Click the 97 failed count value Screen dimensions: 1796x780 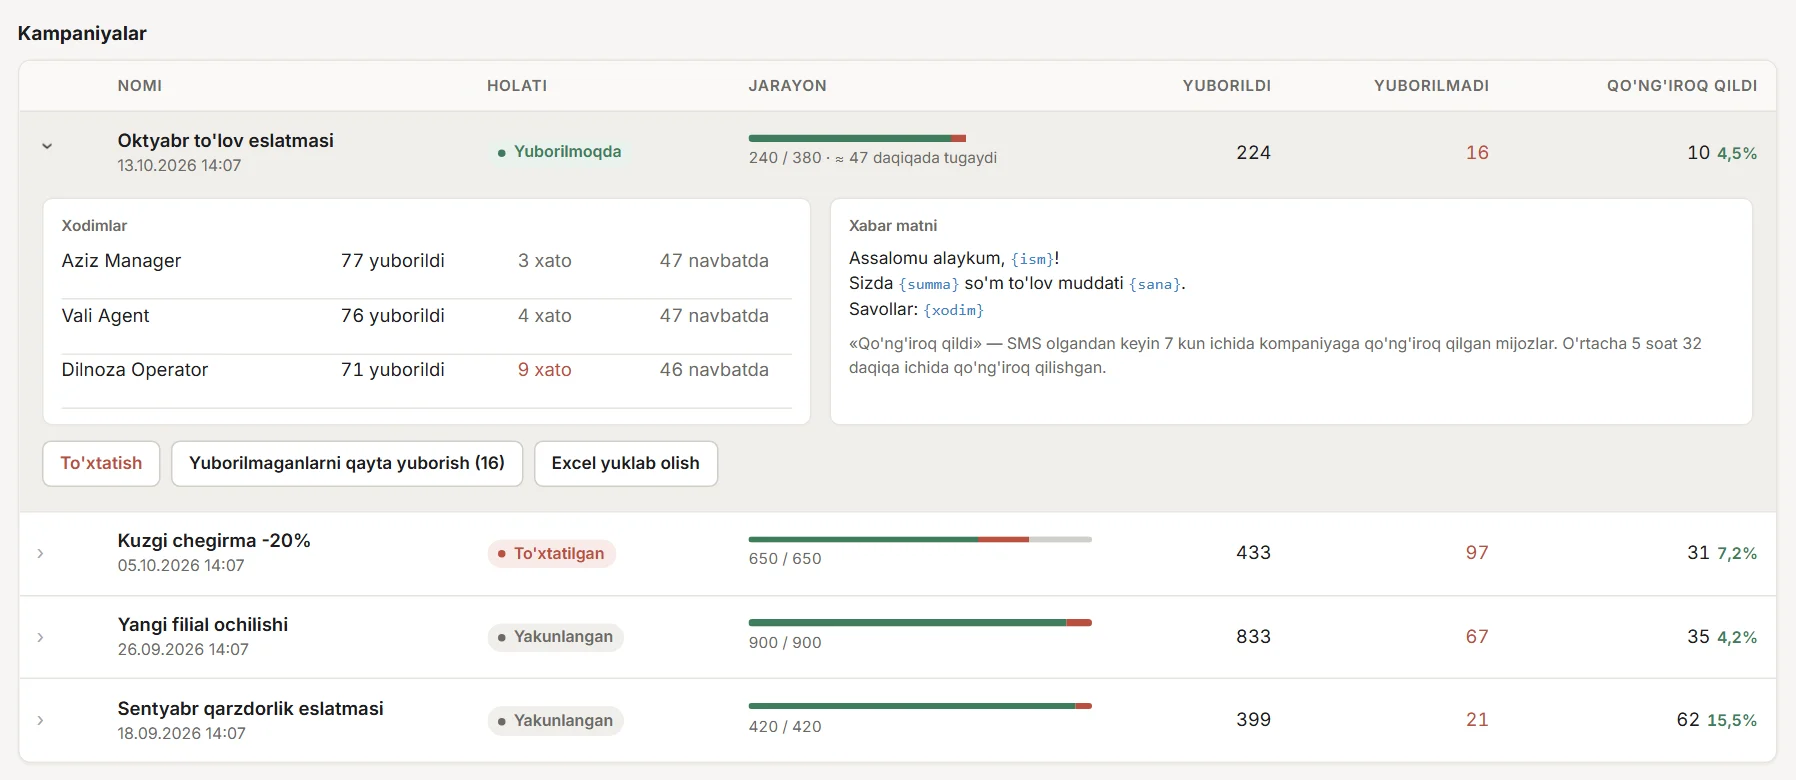pos(1477,553)
